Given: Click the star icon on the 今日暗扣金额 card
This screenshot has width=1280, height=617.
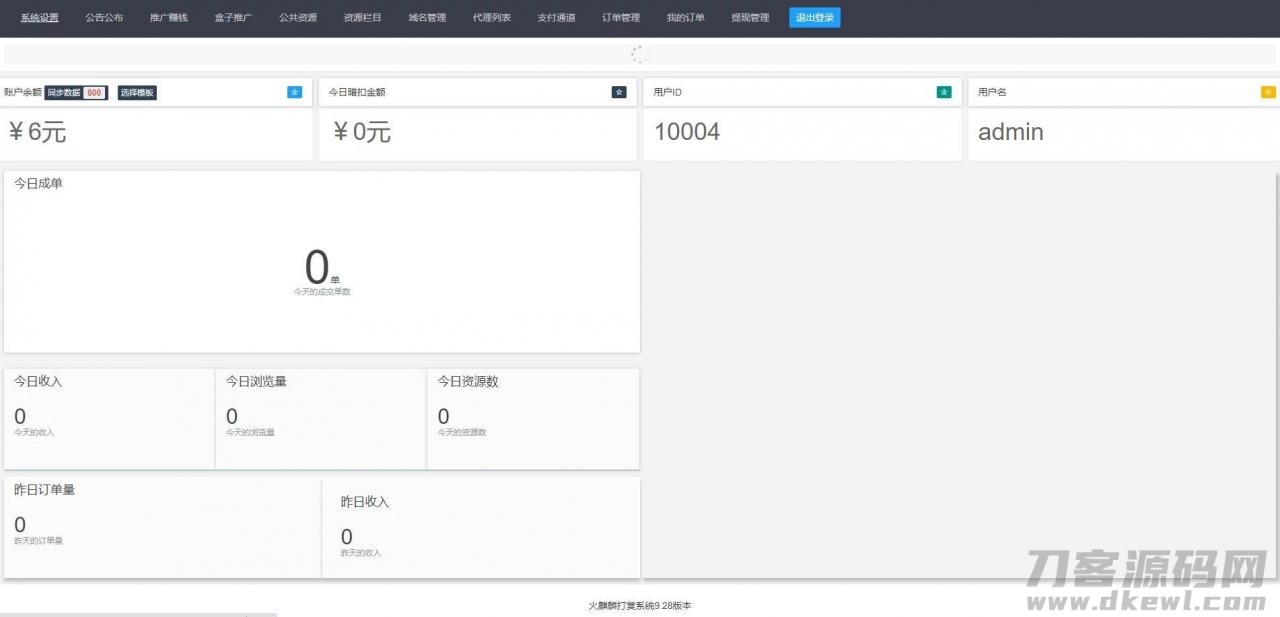Looking at the screenshot, I should [618, 91].
